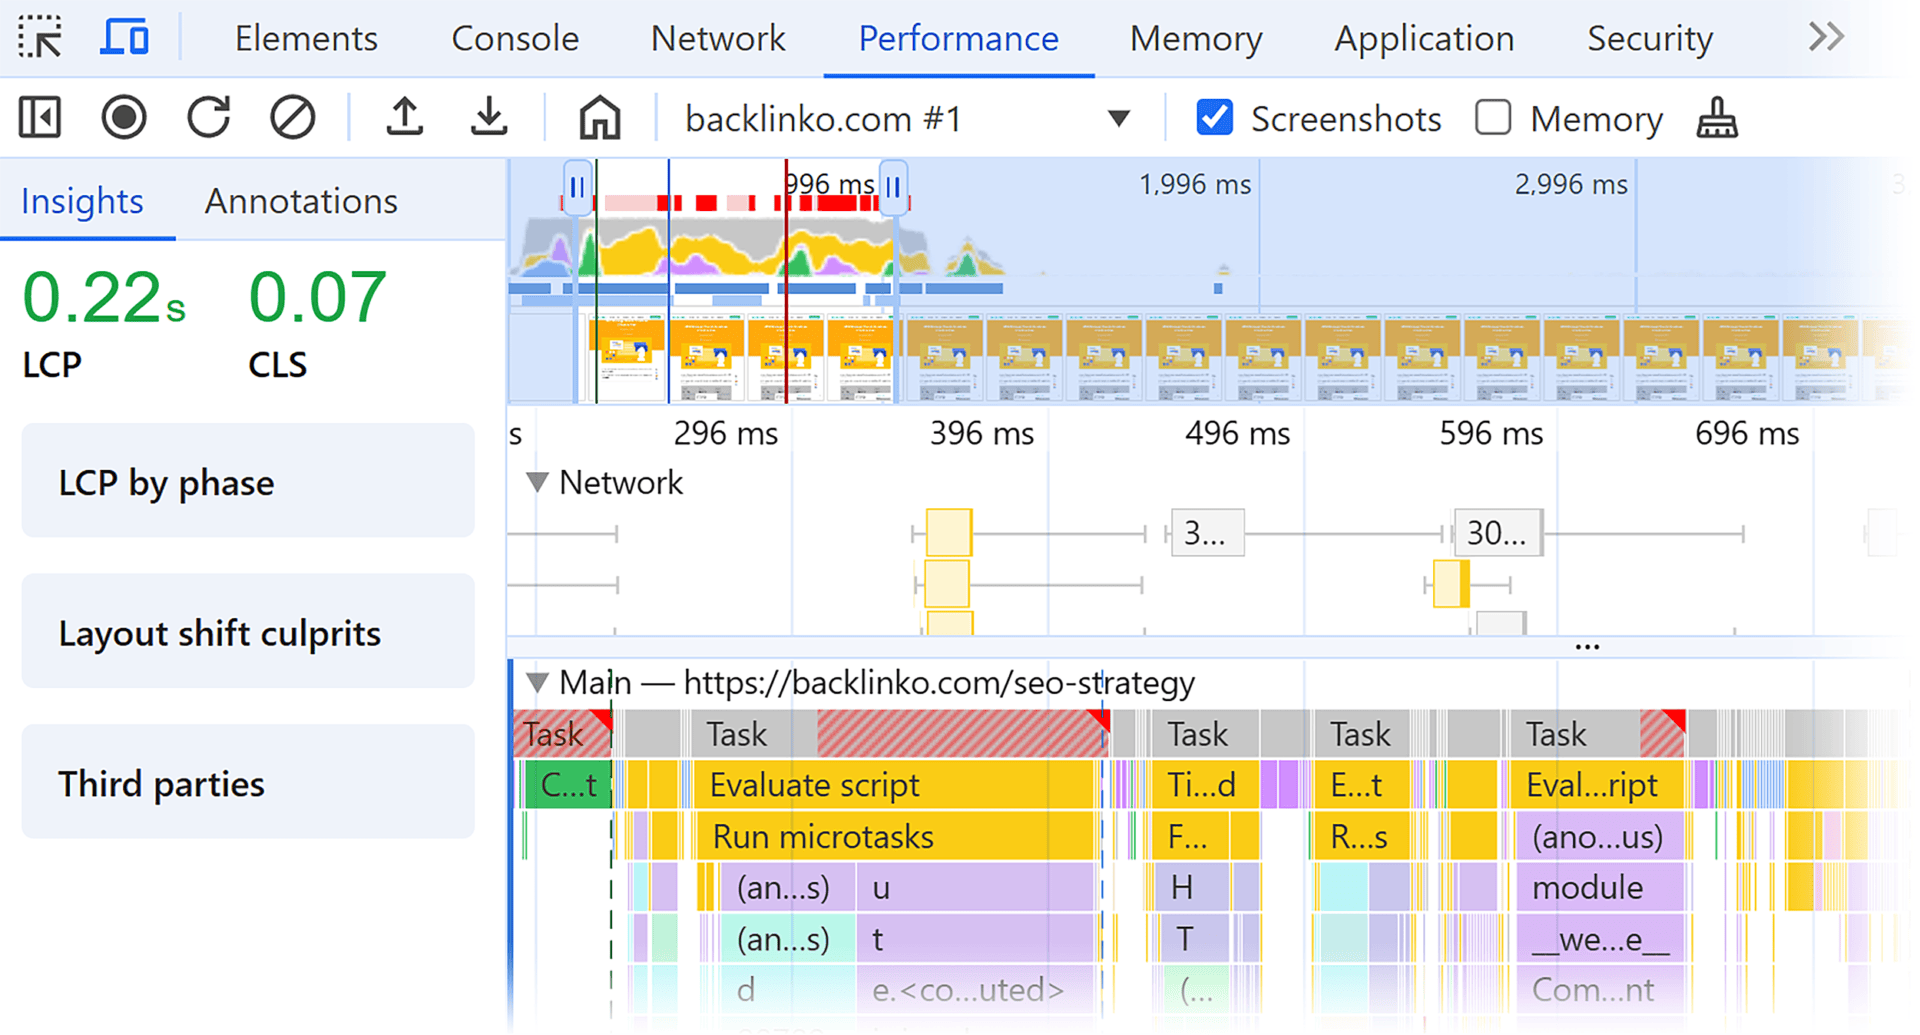Click the reload and record icon

[x=208, y=118]
